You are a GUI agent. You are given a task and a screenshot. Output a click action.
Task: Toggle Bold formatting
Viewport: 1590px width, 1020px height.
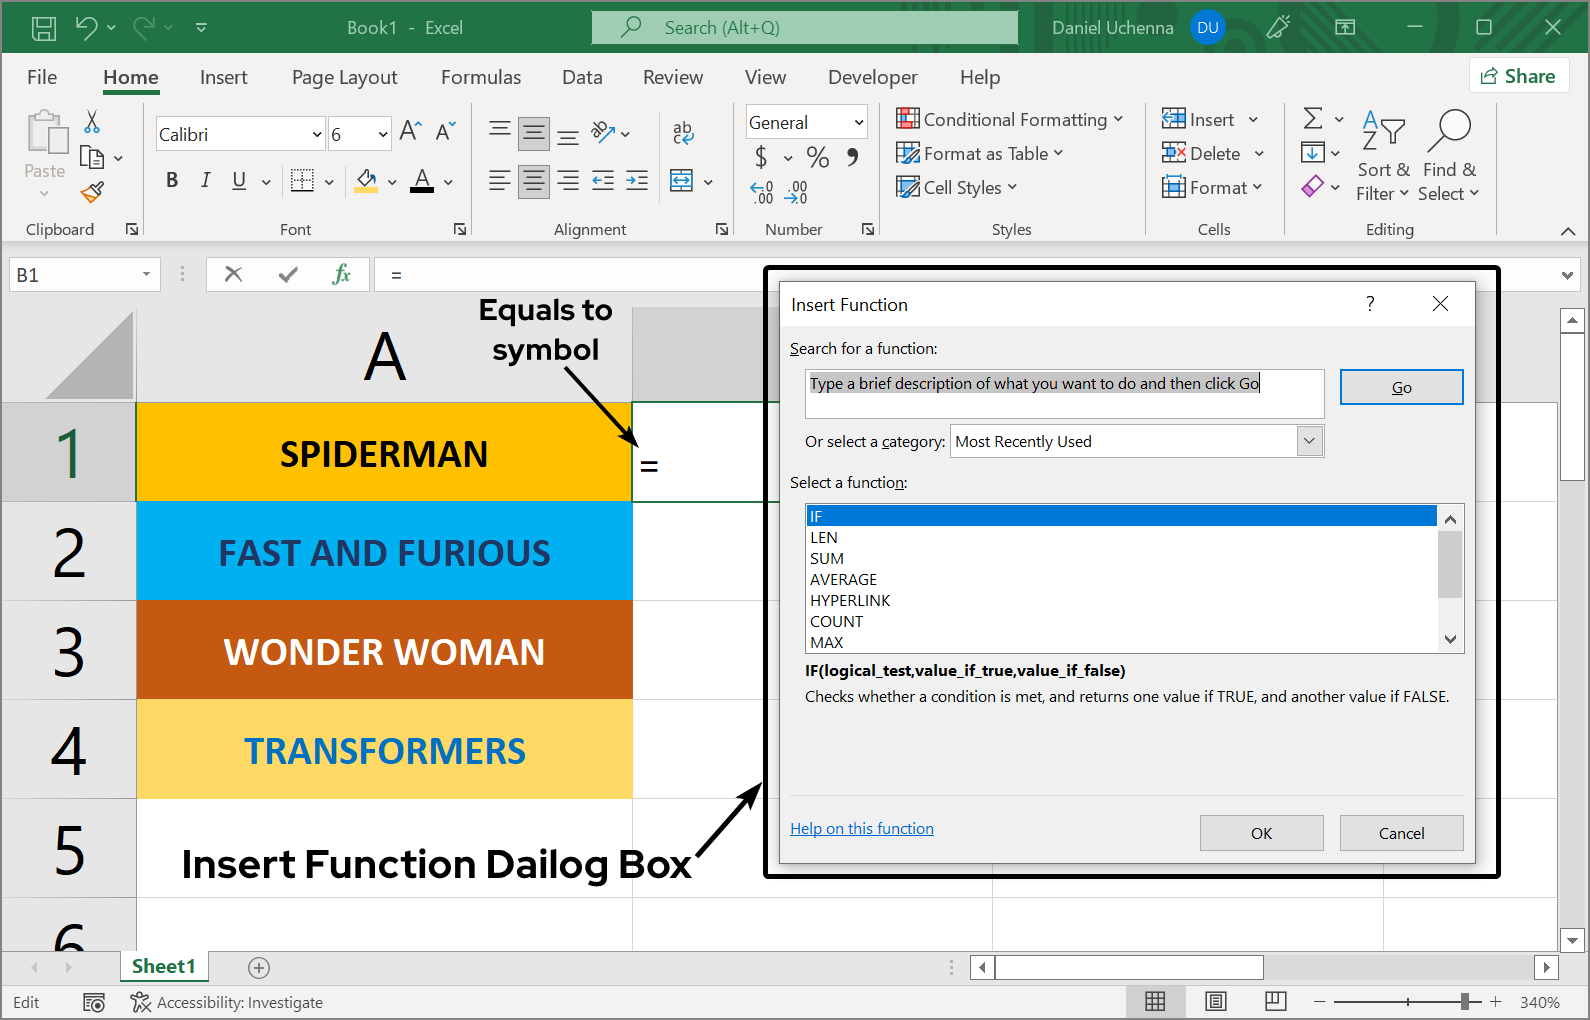[172, 180]
